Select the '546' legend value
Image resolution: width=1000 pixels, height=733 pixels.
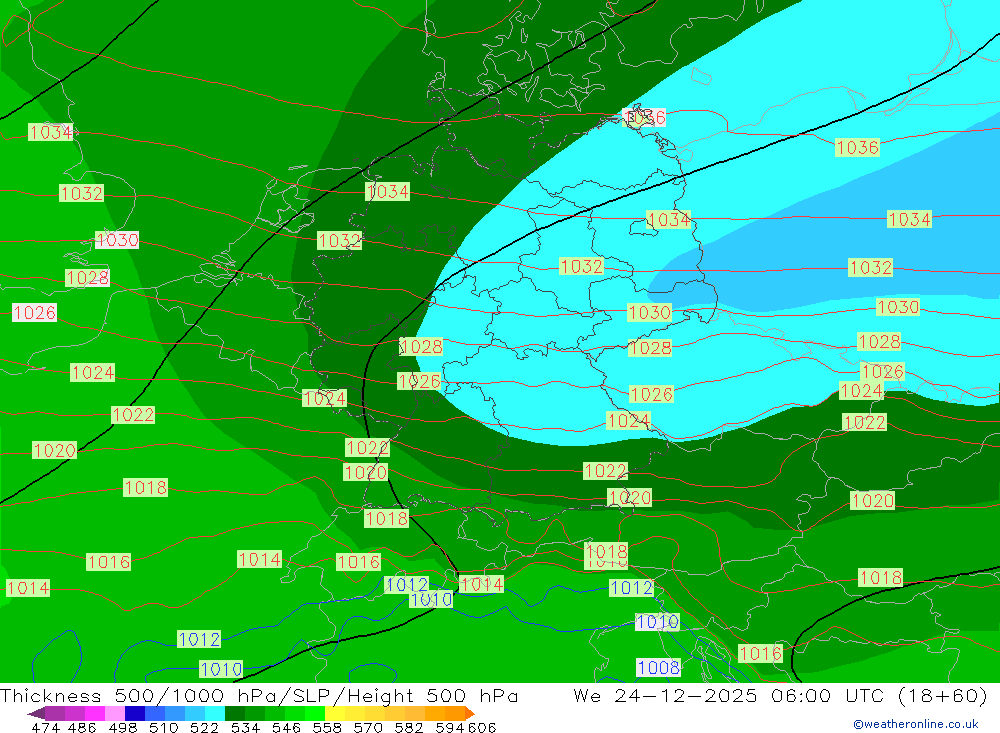pos(286,727)
